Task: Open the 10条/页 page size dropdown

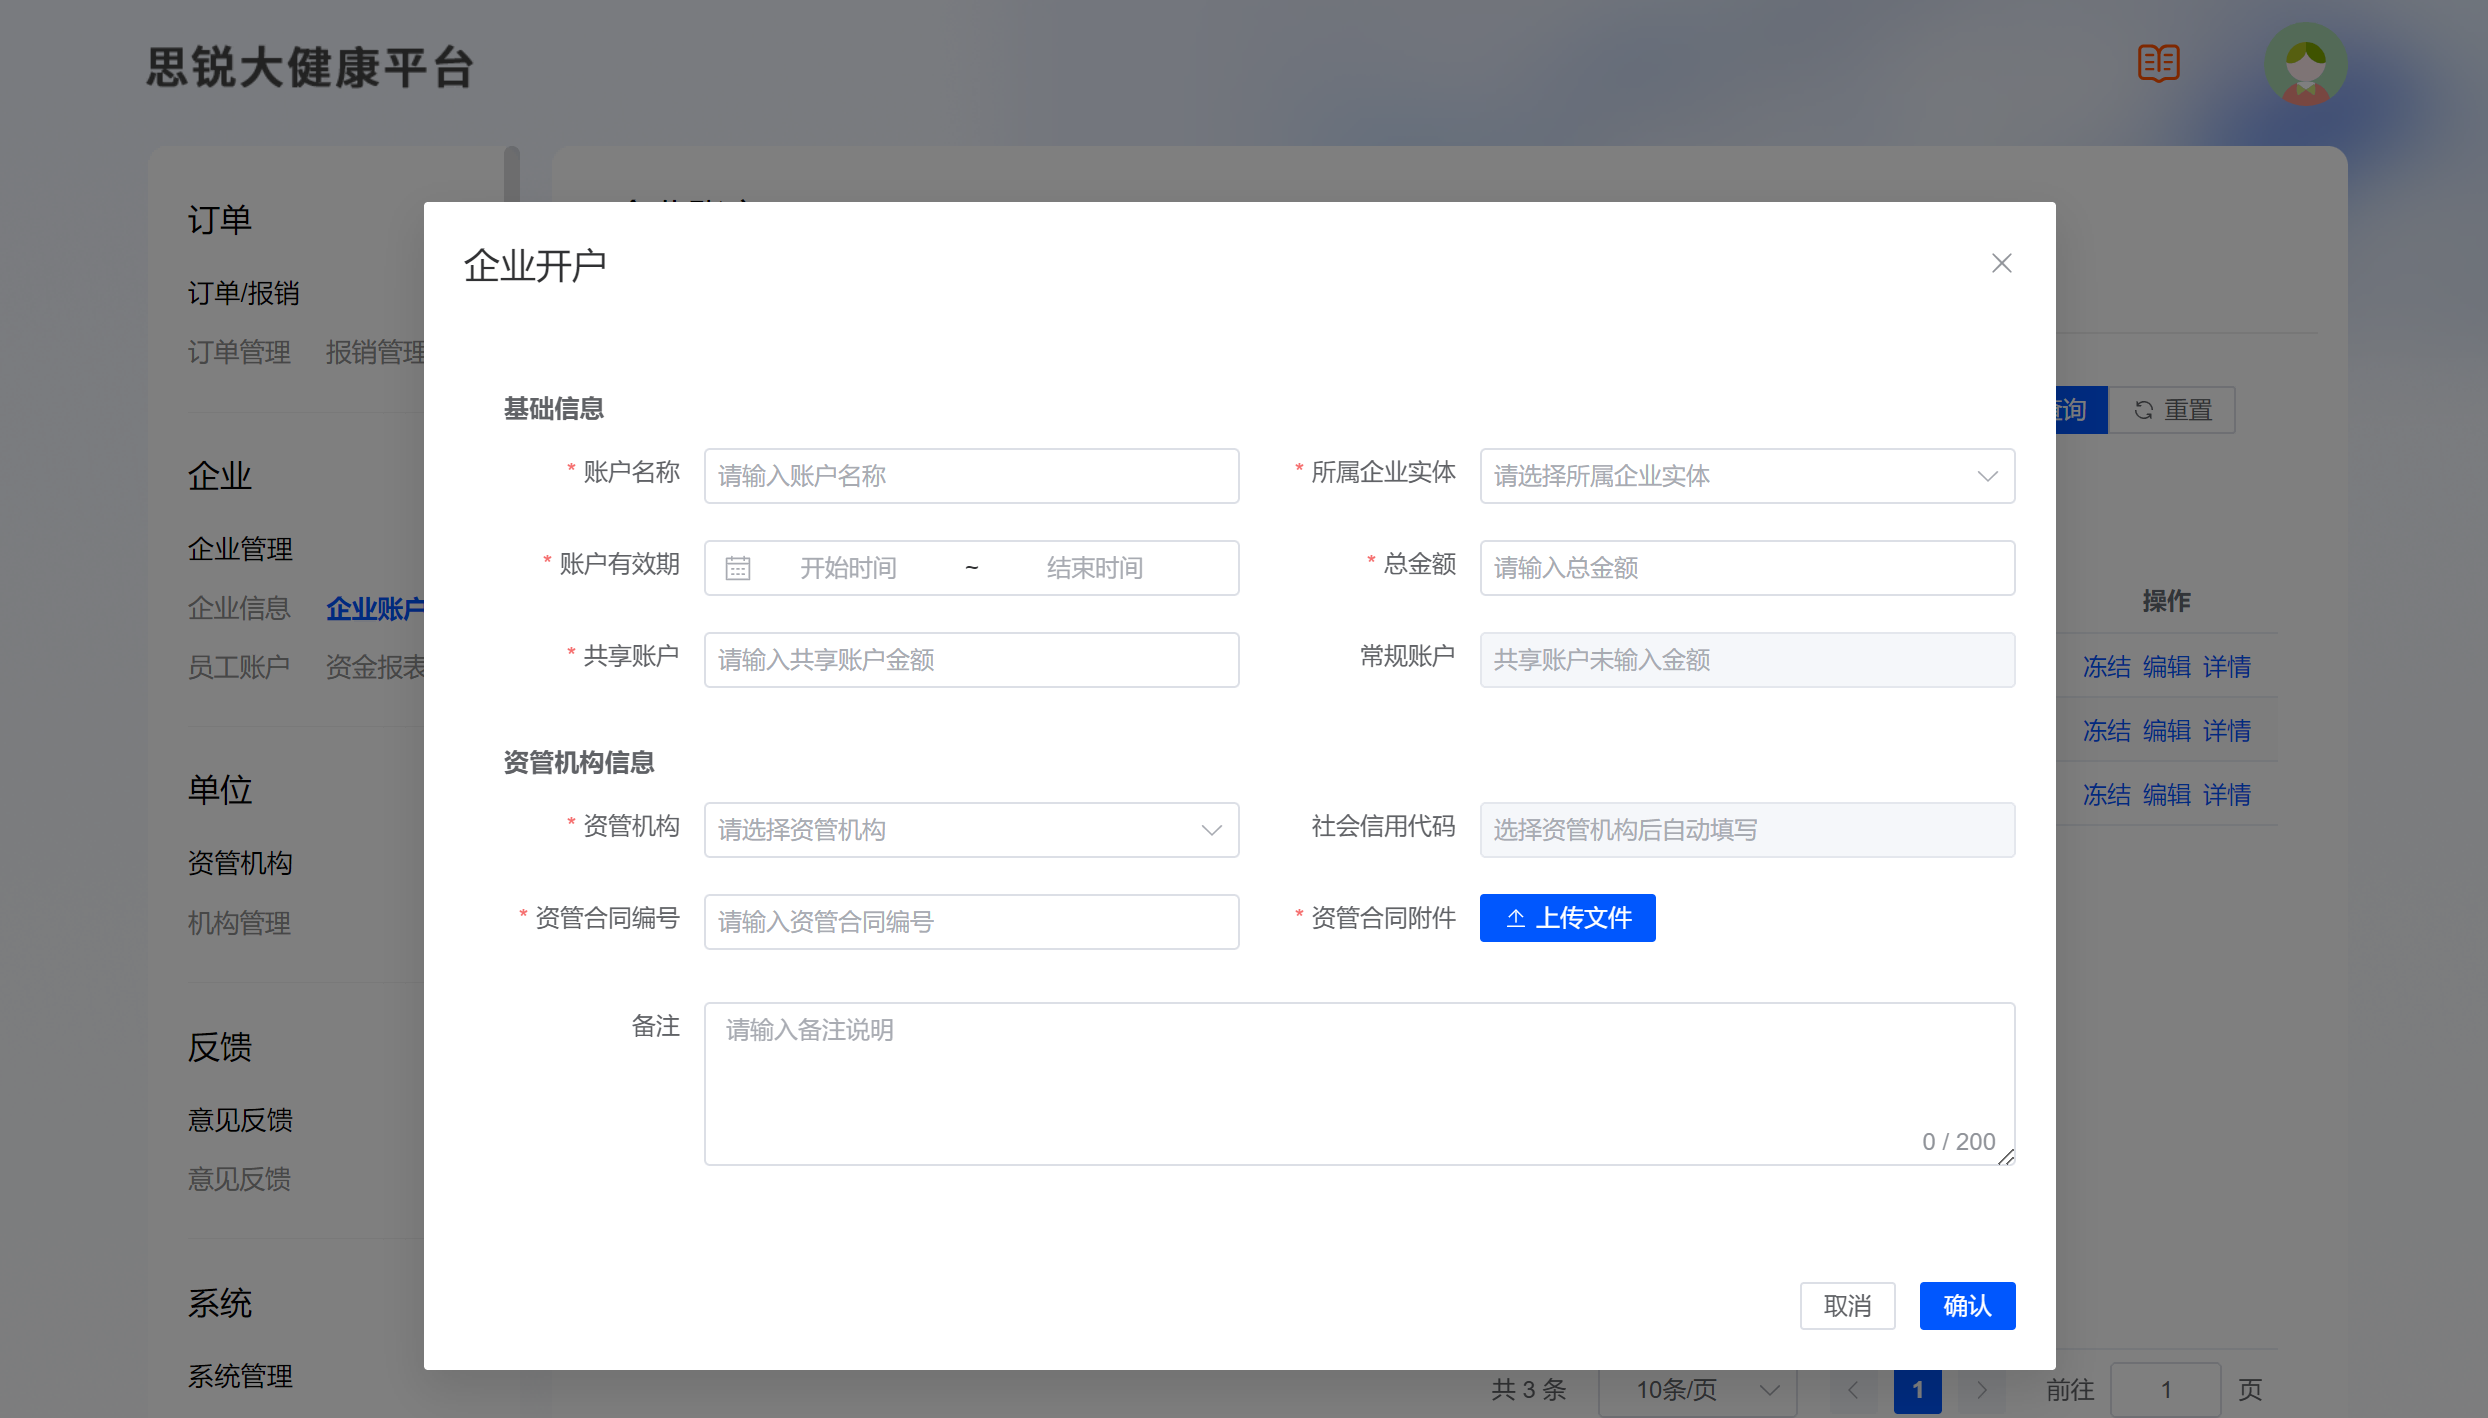Action: (x=1698, y=1390)
